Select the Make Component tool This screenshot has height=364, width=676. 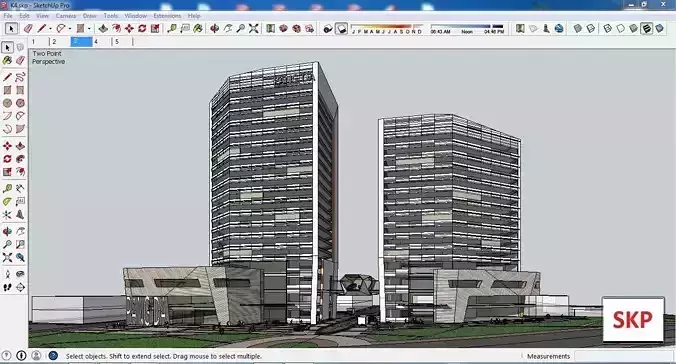[x=20, y=47]
